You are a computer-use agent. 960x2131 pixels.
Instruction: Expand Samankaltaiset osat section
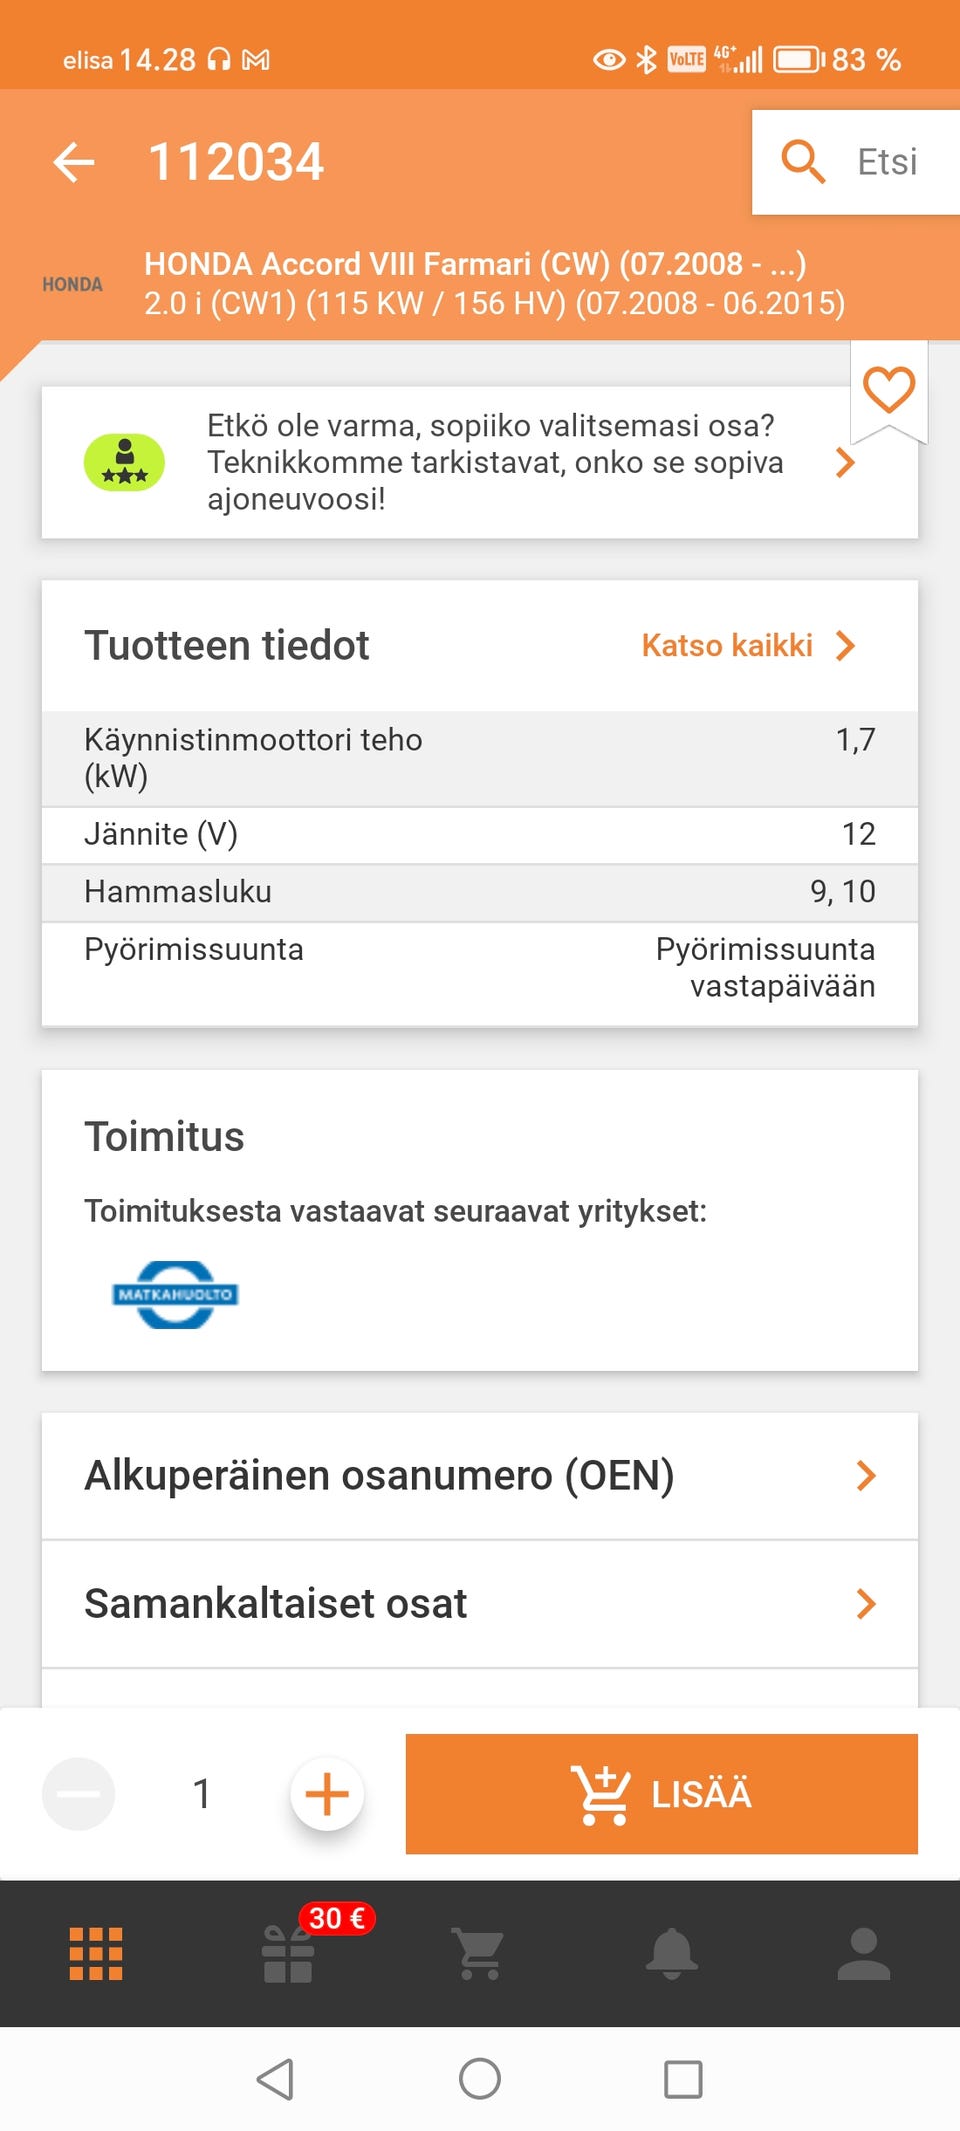pyautogui.click(x=480, y=1604)
